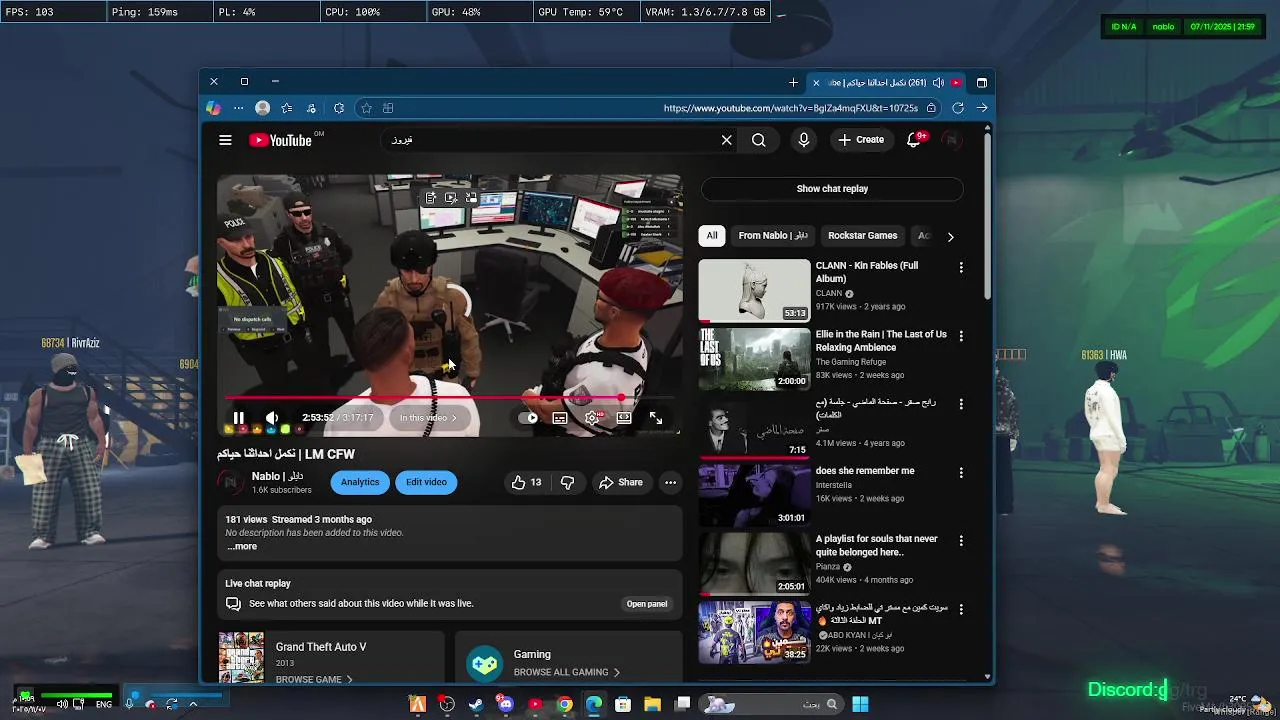
Task: Open the YouTube account avatar menu
Action: tap(951, 140)
